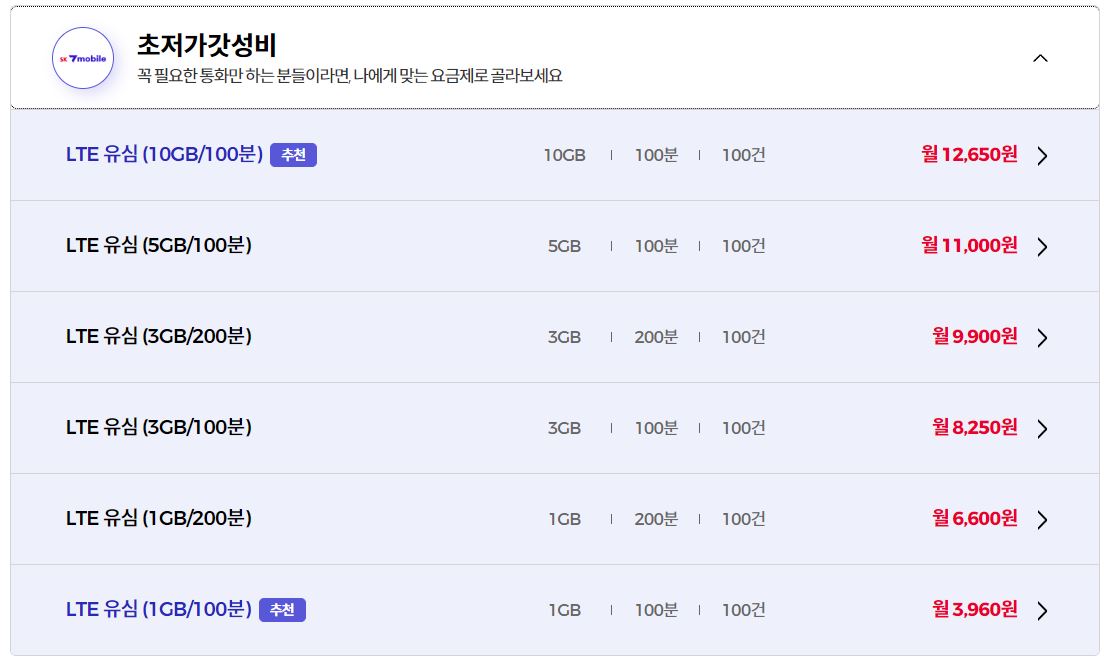Click the SK 7mobile logo icon

(x=82, y=57)
